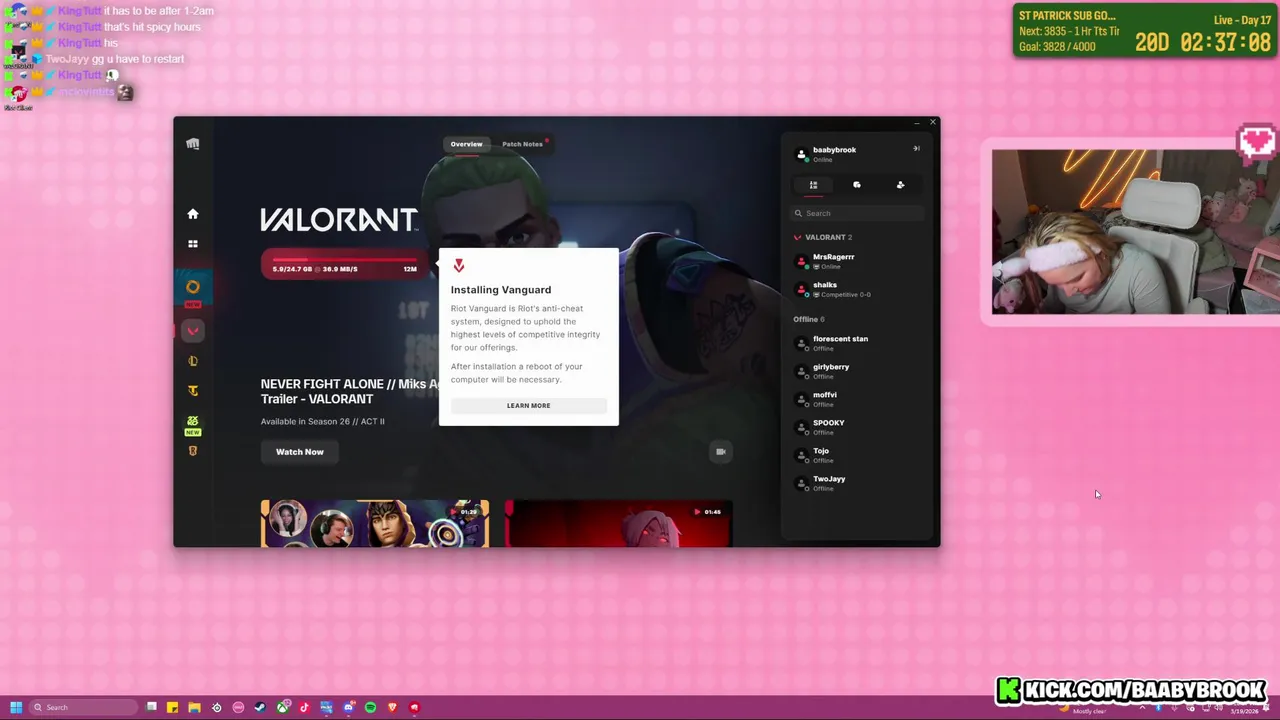Collapse the Offline friends group
Image resolution: width=1280 pixels, height=720 pixels.
coord(809,319)
